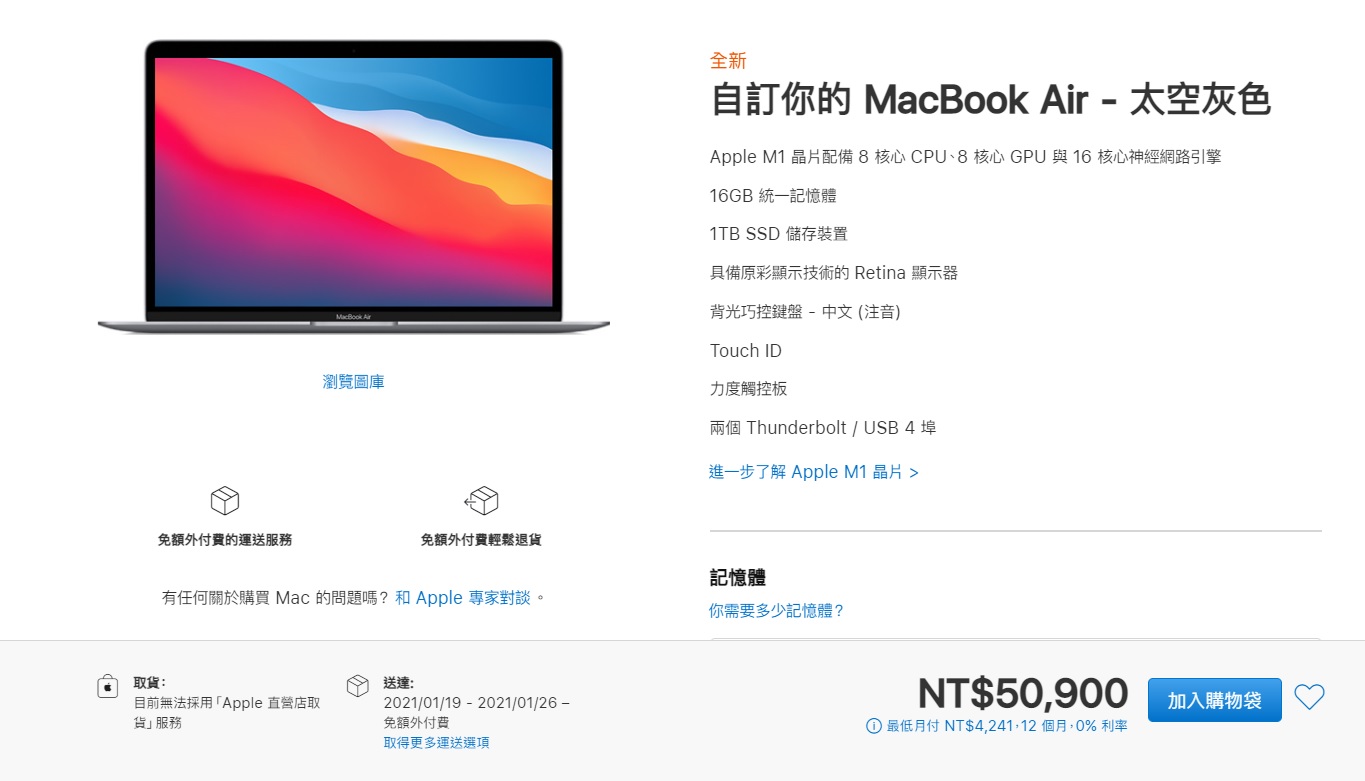Click the 自訂你的 MacBook Air title
Screen dimensions: 1365x781
(x=990, y=100)
